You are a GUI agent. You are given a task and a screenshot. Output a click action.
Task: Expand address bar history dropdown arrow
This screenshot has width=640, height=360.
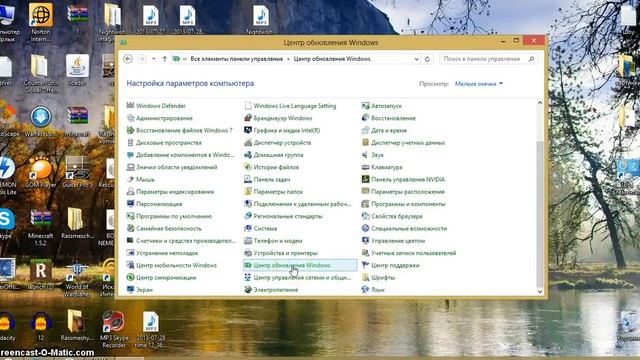point(416,59)
